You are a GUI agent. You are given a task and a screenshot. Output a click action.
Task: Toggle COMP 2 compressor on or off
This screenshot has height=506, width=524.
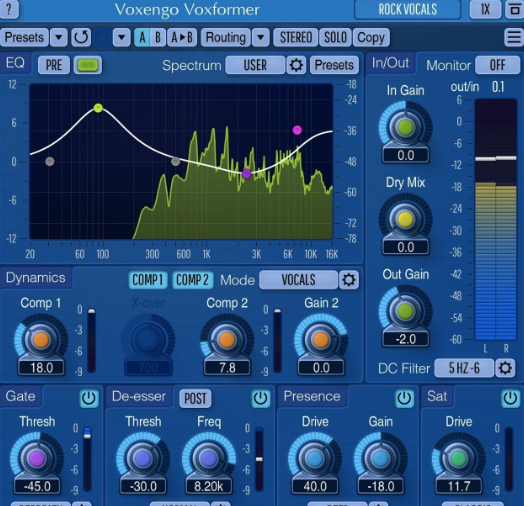tap(192, 280)
